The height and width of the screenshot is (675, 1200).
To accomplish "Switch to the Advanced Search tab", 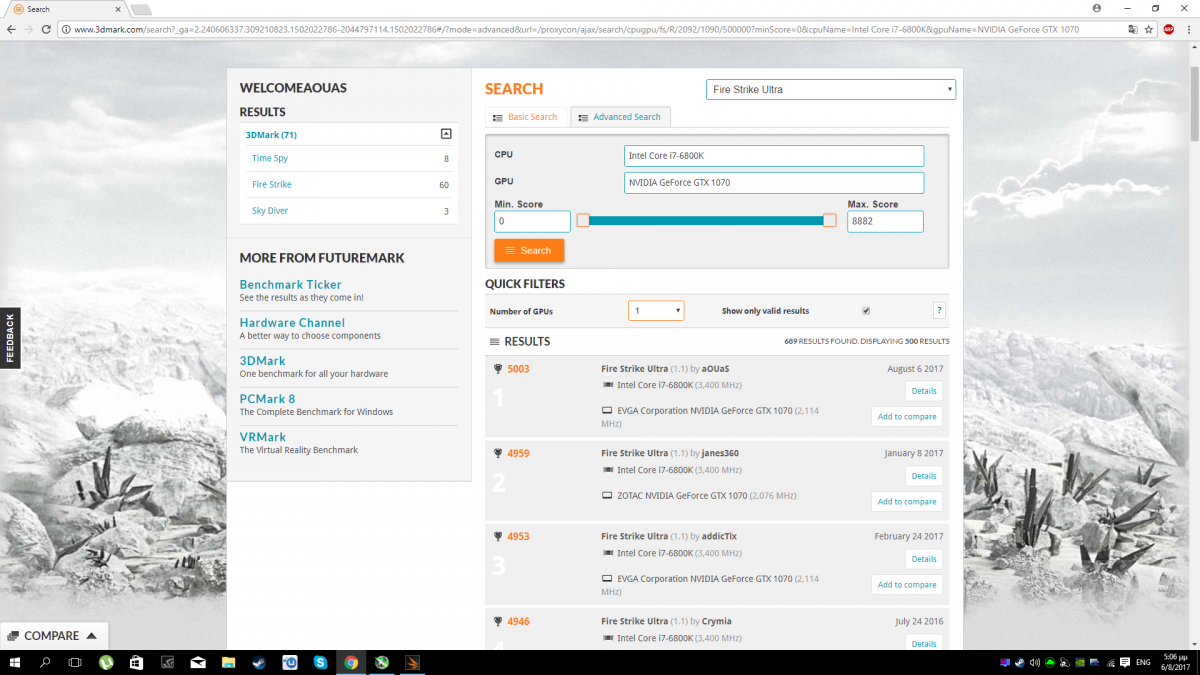I will [621, 117].
